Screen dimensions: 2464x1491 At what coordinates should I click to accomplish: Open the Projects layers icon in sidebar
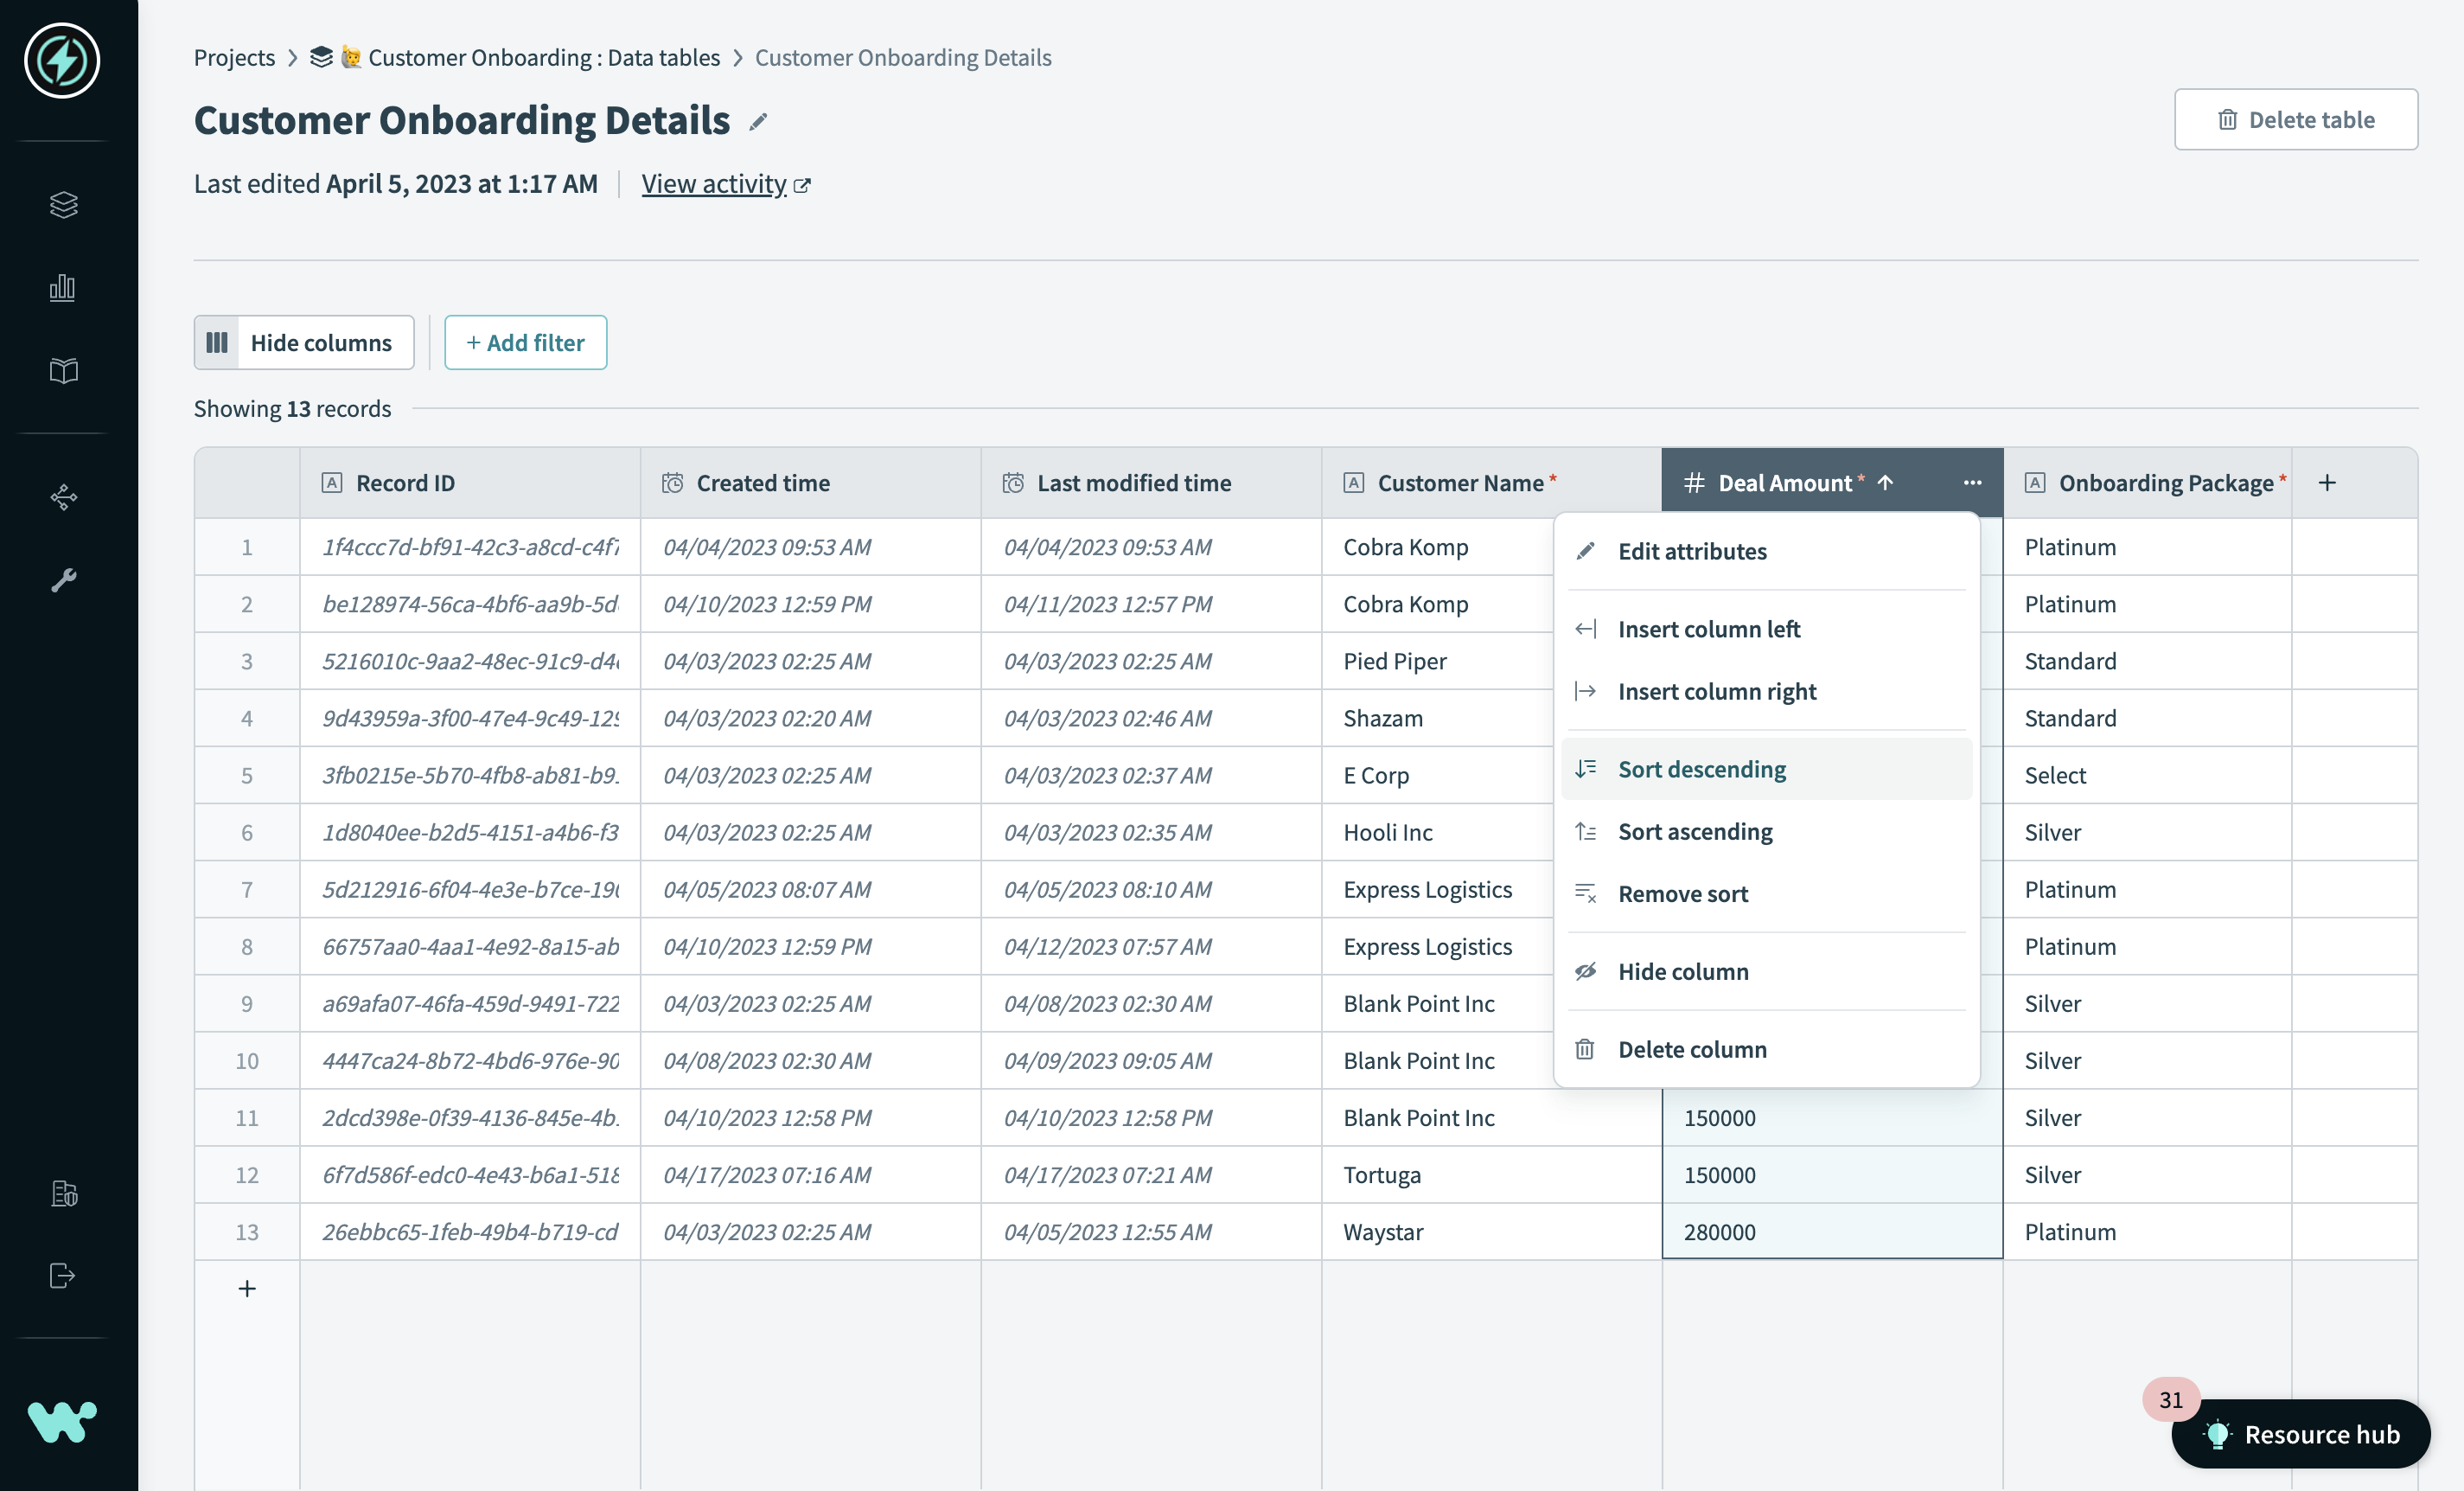click(x=63, y=204)
